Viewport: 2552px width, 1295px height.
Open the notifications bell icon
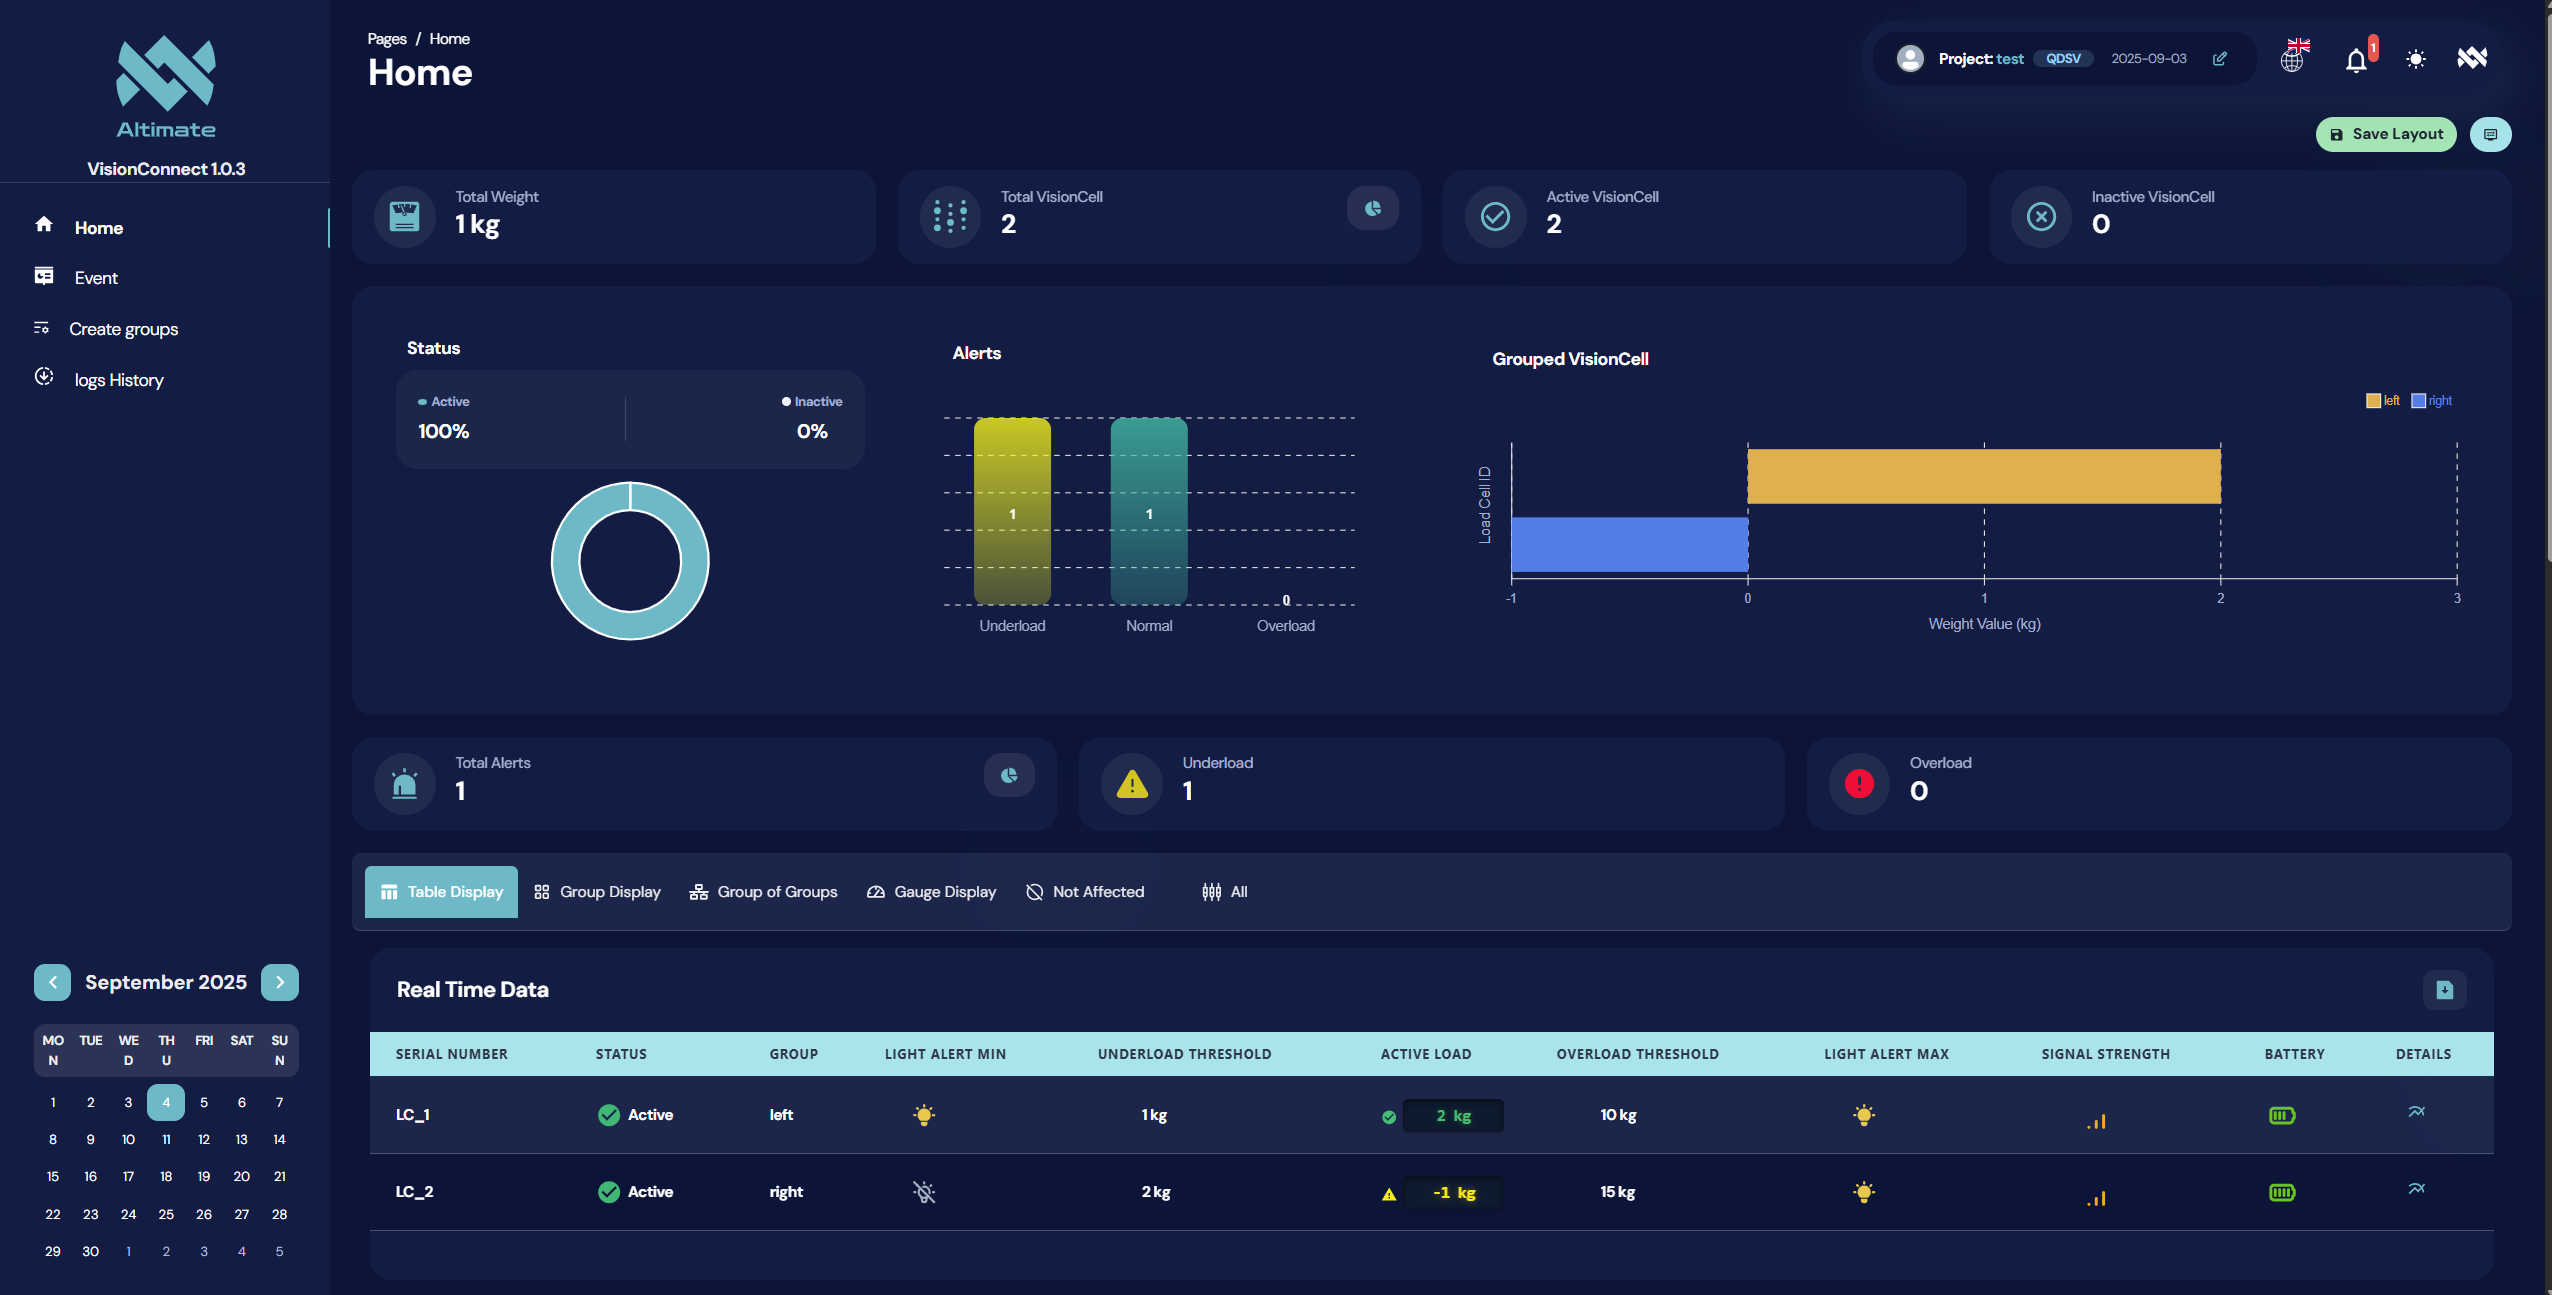tap(2357, 60)
